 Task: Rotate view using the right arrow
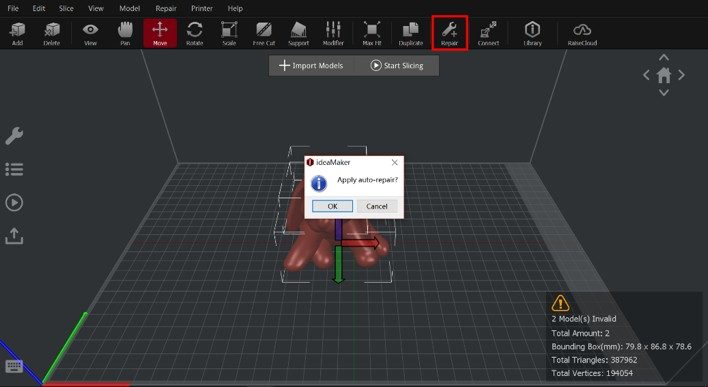[x=681, y=75]
